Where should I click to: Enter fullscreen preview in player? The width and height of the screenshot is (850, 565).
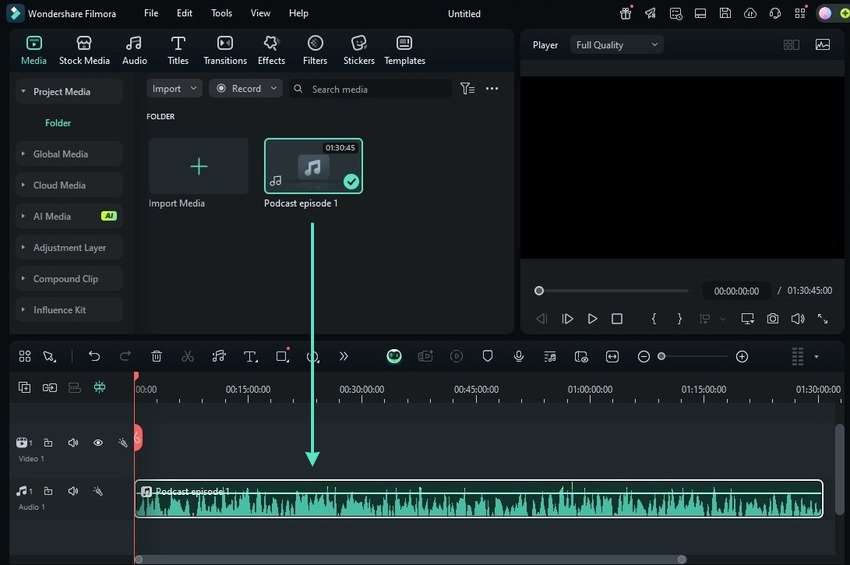pos(822,319)
